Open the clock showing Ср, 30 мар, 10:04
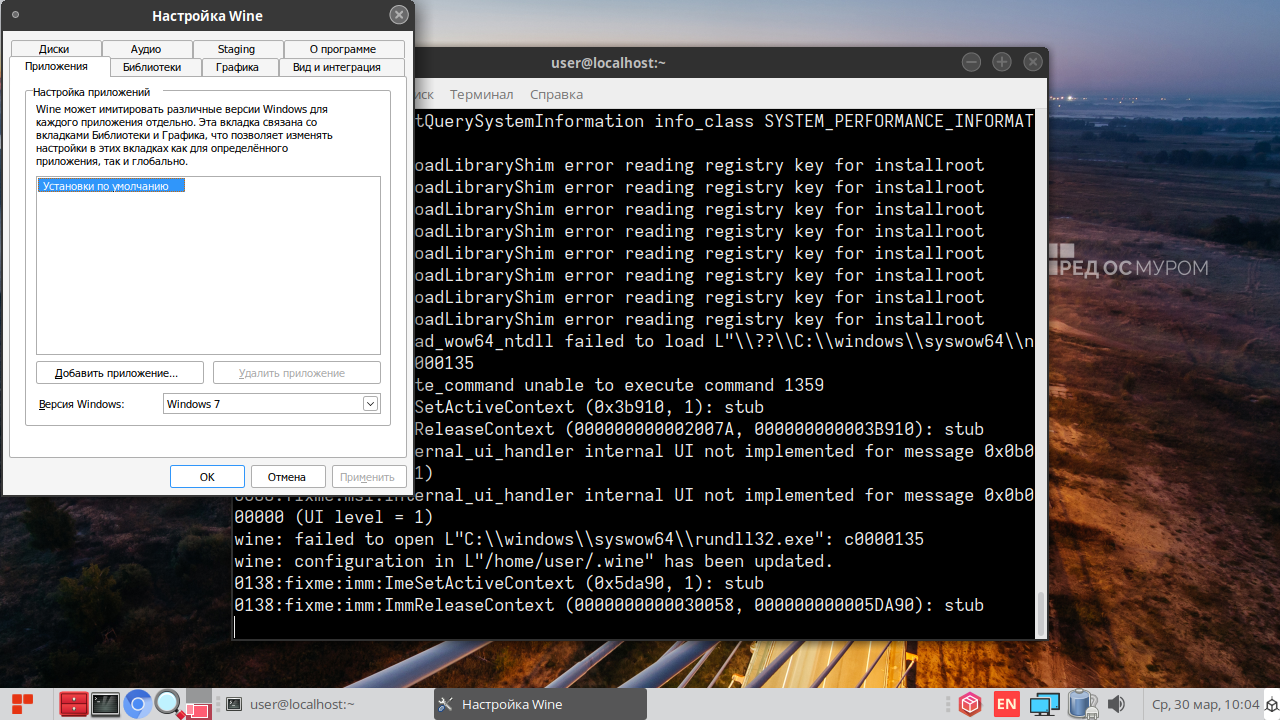The height and width of the screenshot is (720, 1280). [1205, 704]
